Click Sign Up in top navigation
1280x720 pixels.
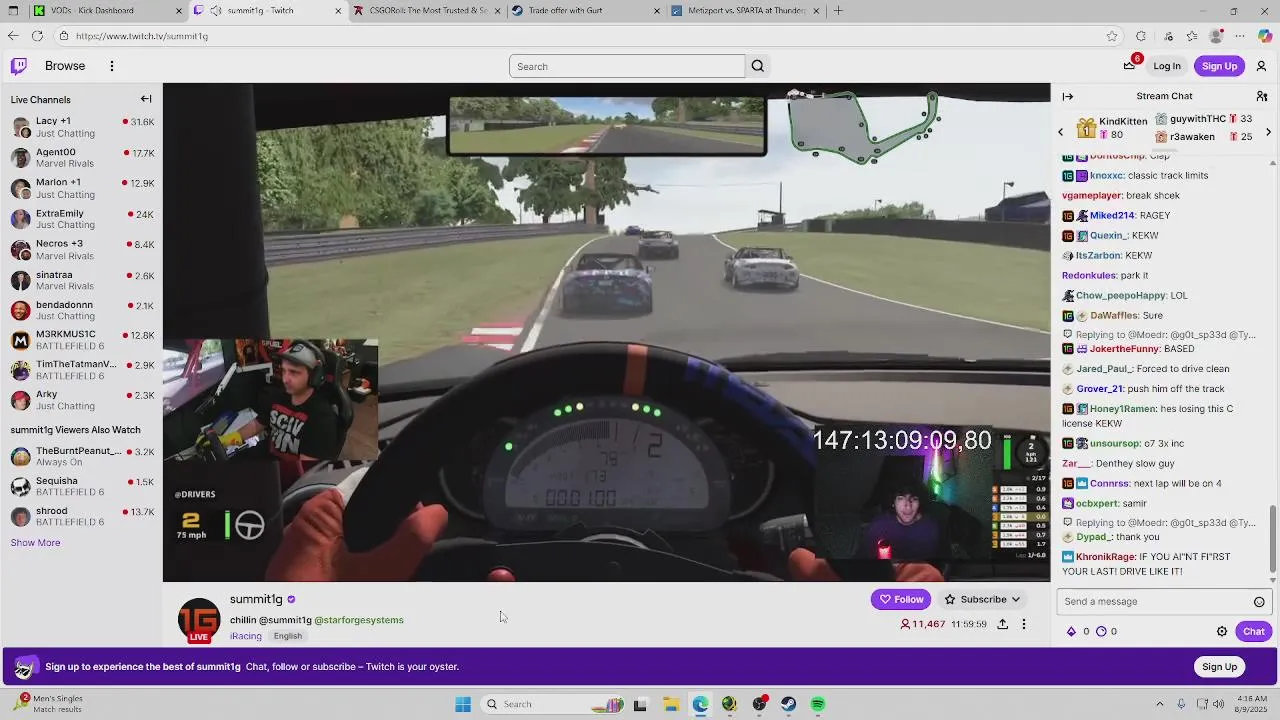(x=1219, y=66)
